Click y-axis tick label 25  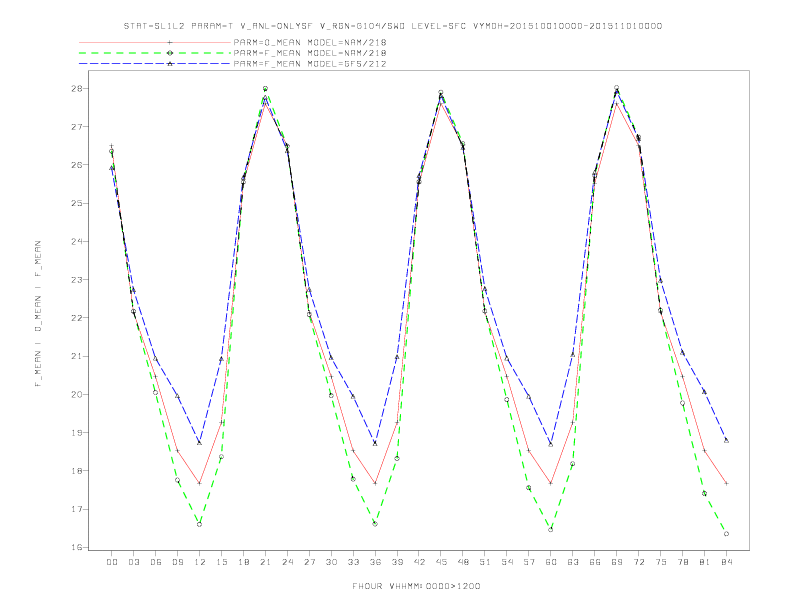(x=76, y=203)
